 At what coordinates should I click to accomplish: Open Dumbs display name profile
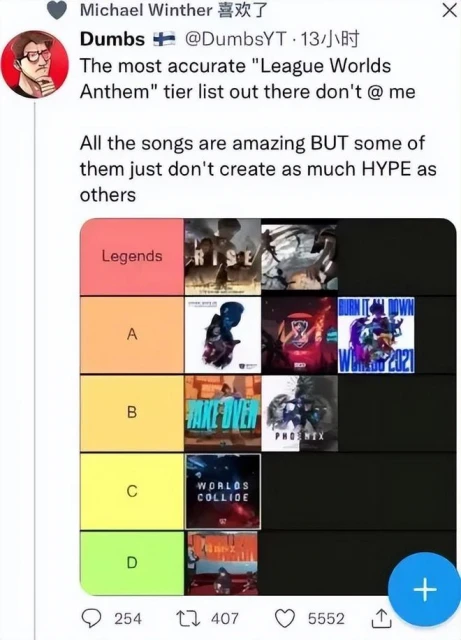click(112, 39)
